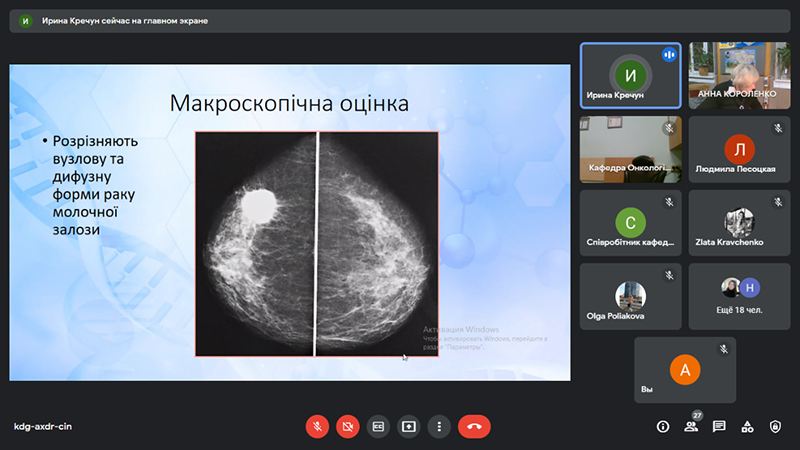Viewport: 800px width, 450px height.
Task: Show the participants list icon
Action: 690,426
